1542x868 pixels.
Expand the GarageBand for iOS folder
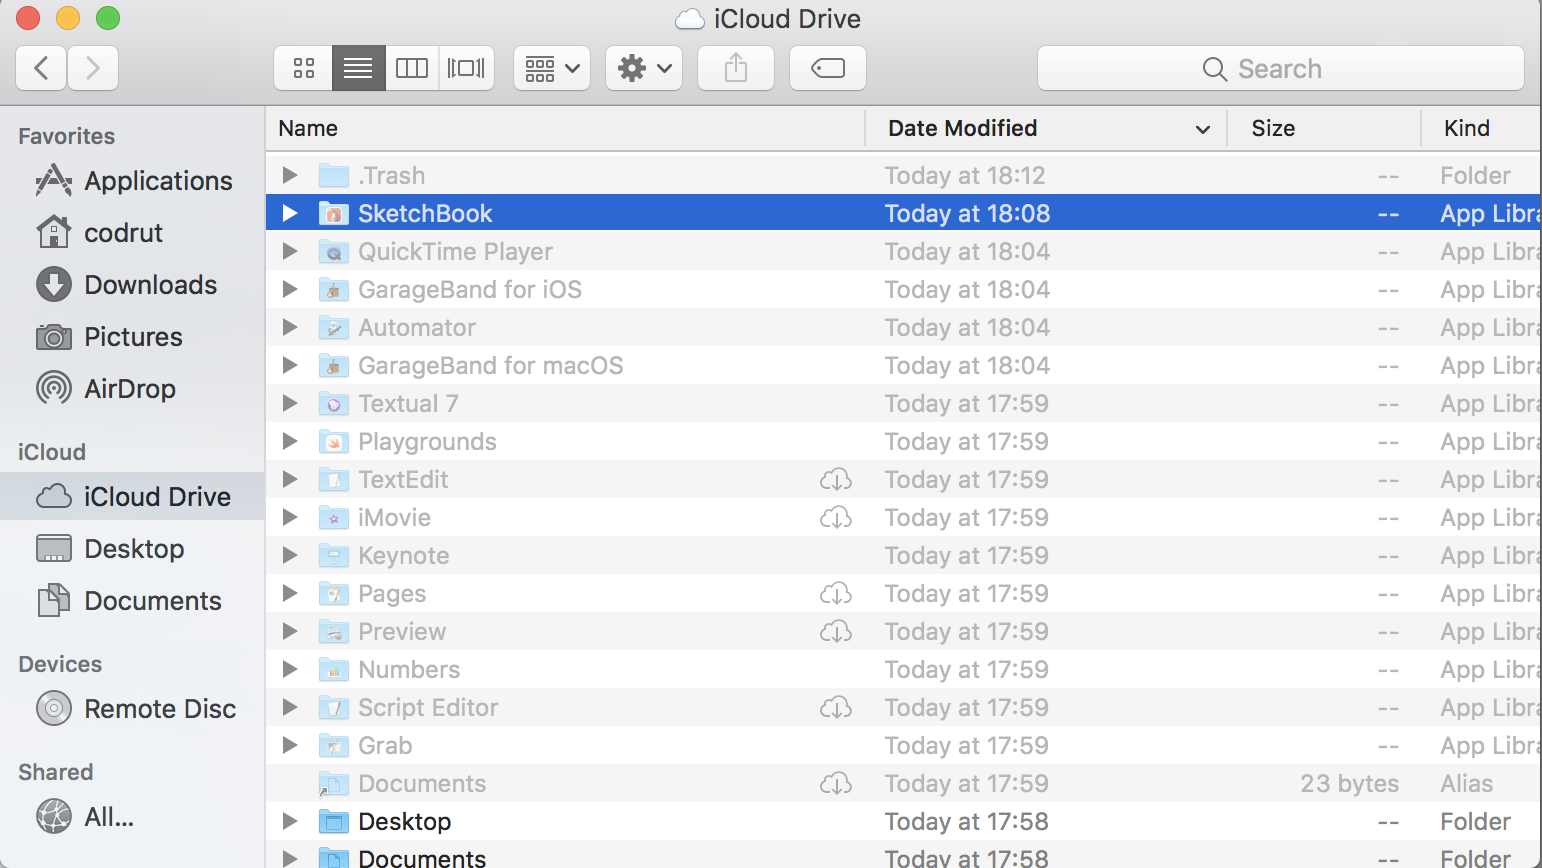tap(290, 289)
